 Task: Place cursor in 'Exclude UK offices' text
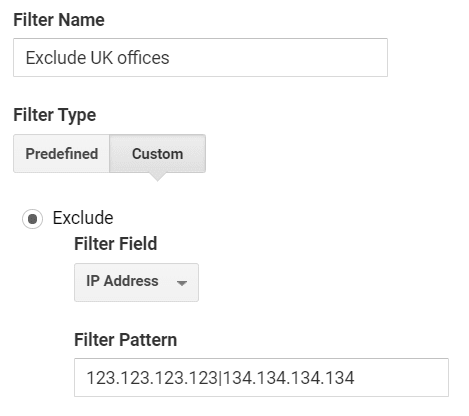tap(97, 58)
